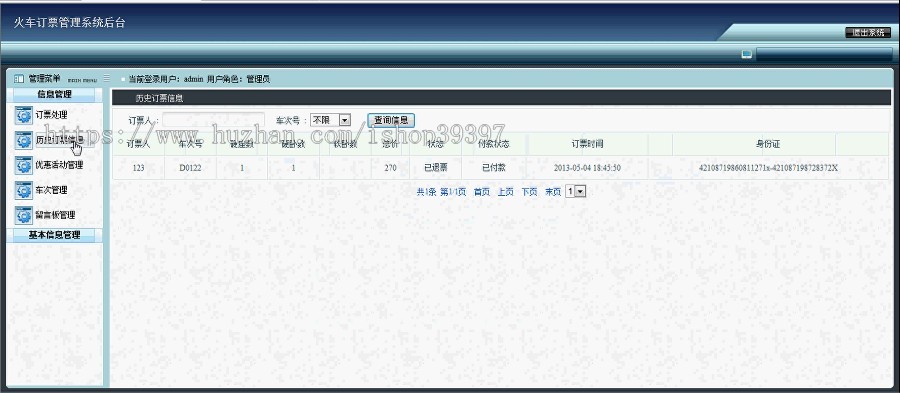Click the 查询信息 button
This screenshot has width=900, height=393.
[x=391, y=120]
